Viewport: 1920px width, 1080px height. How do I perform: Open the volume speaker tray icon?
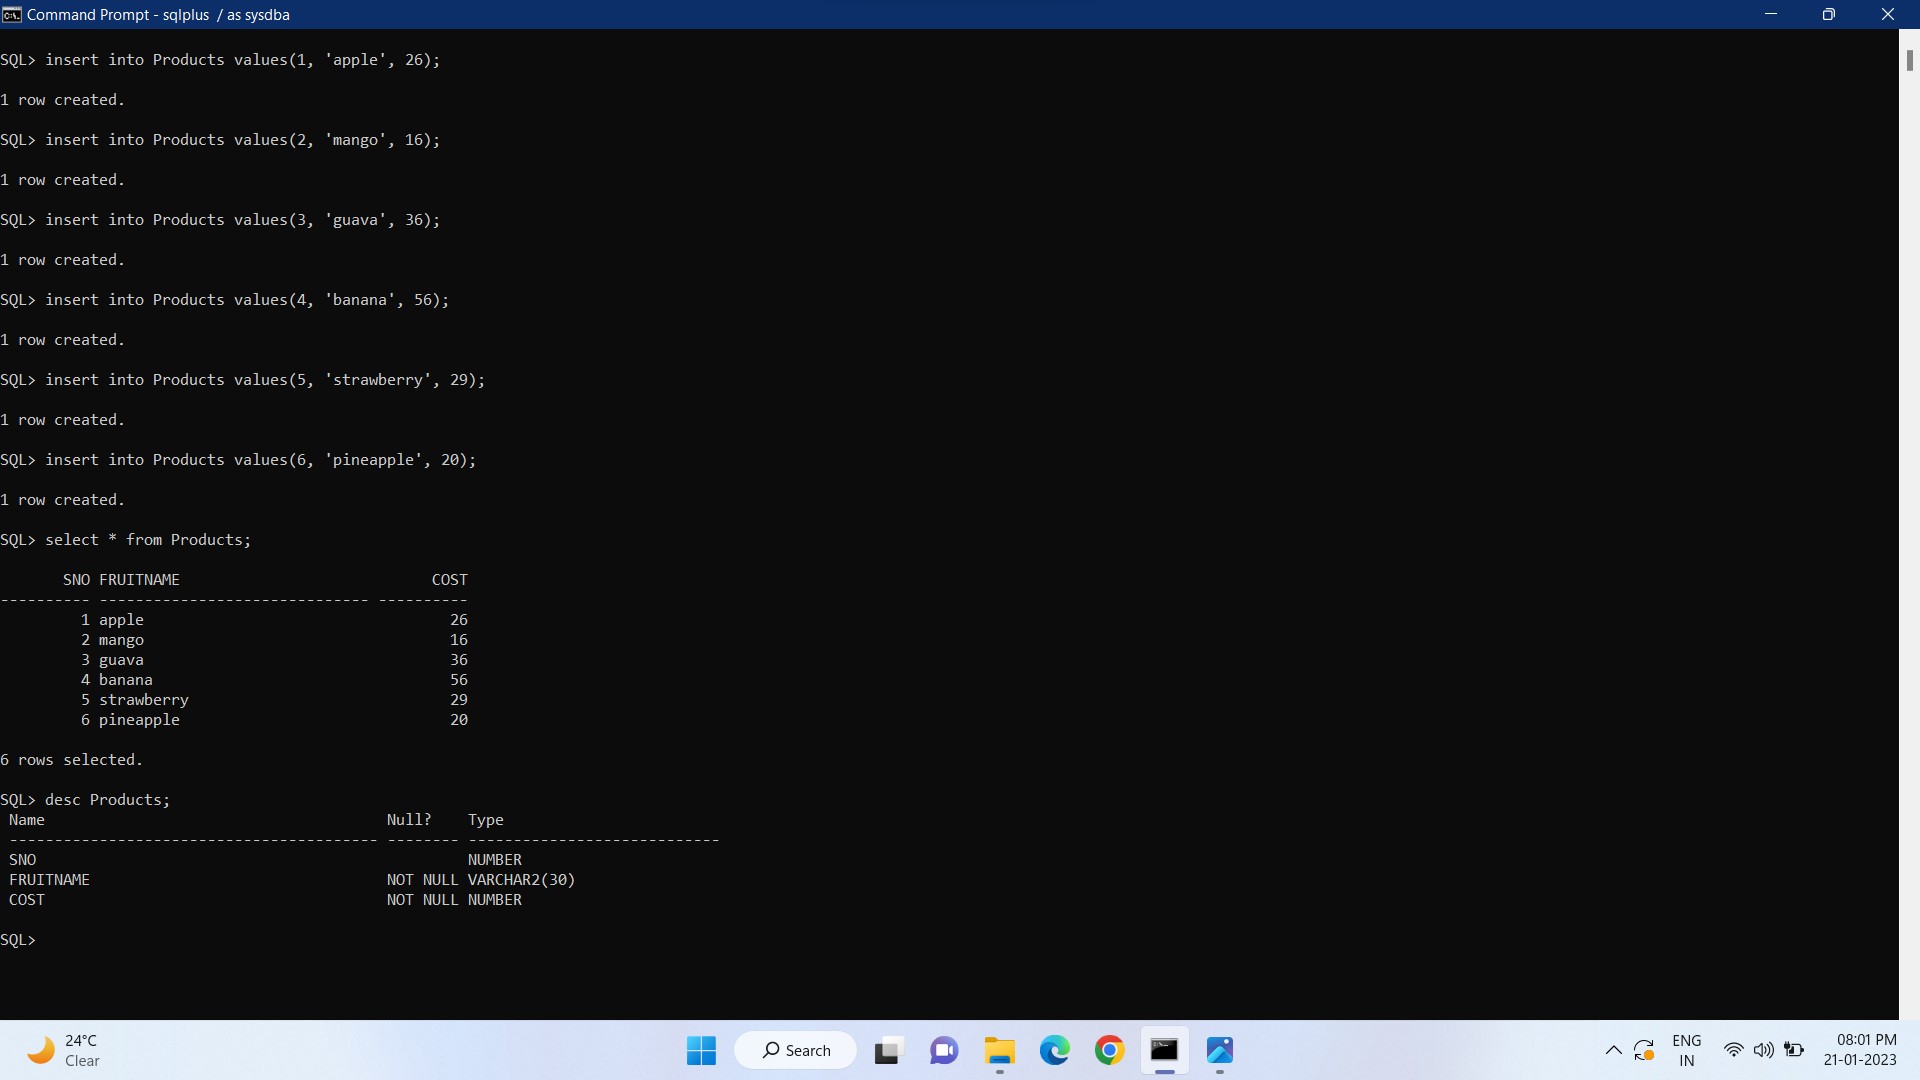(x=1763, y=1050)
